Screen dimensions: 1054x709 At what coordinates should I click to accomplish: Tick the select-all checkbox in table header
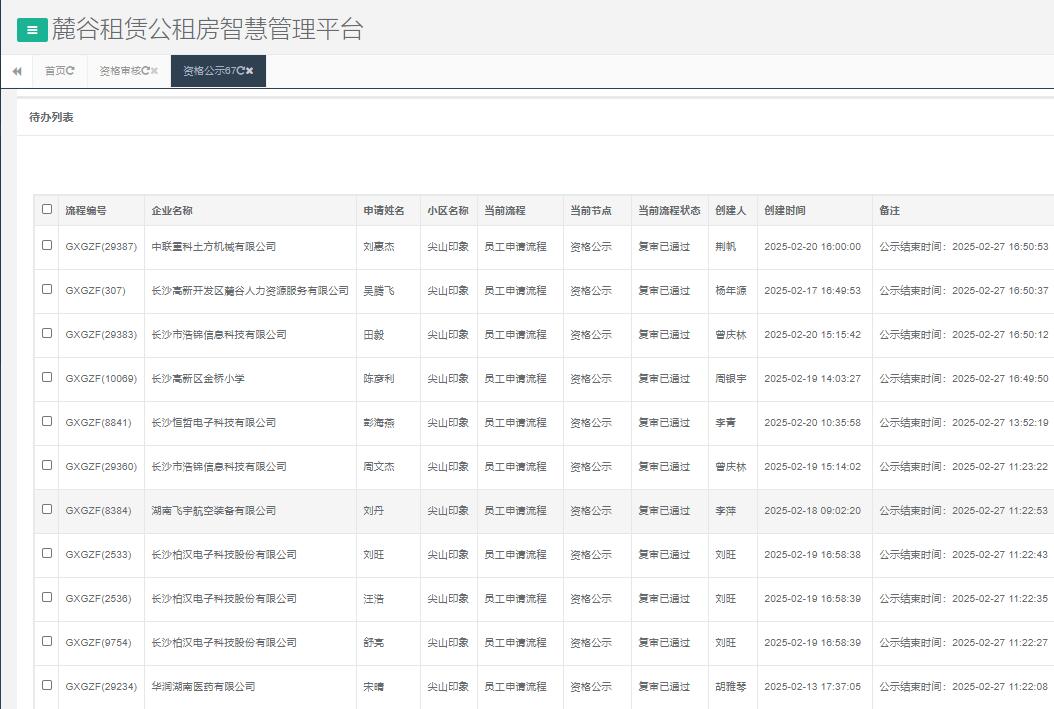tap(47, 210)
